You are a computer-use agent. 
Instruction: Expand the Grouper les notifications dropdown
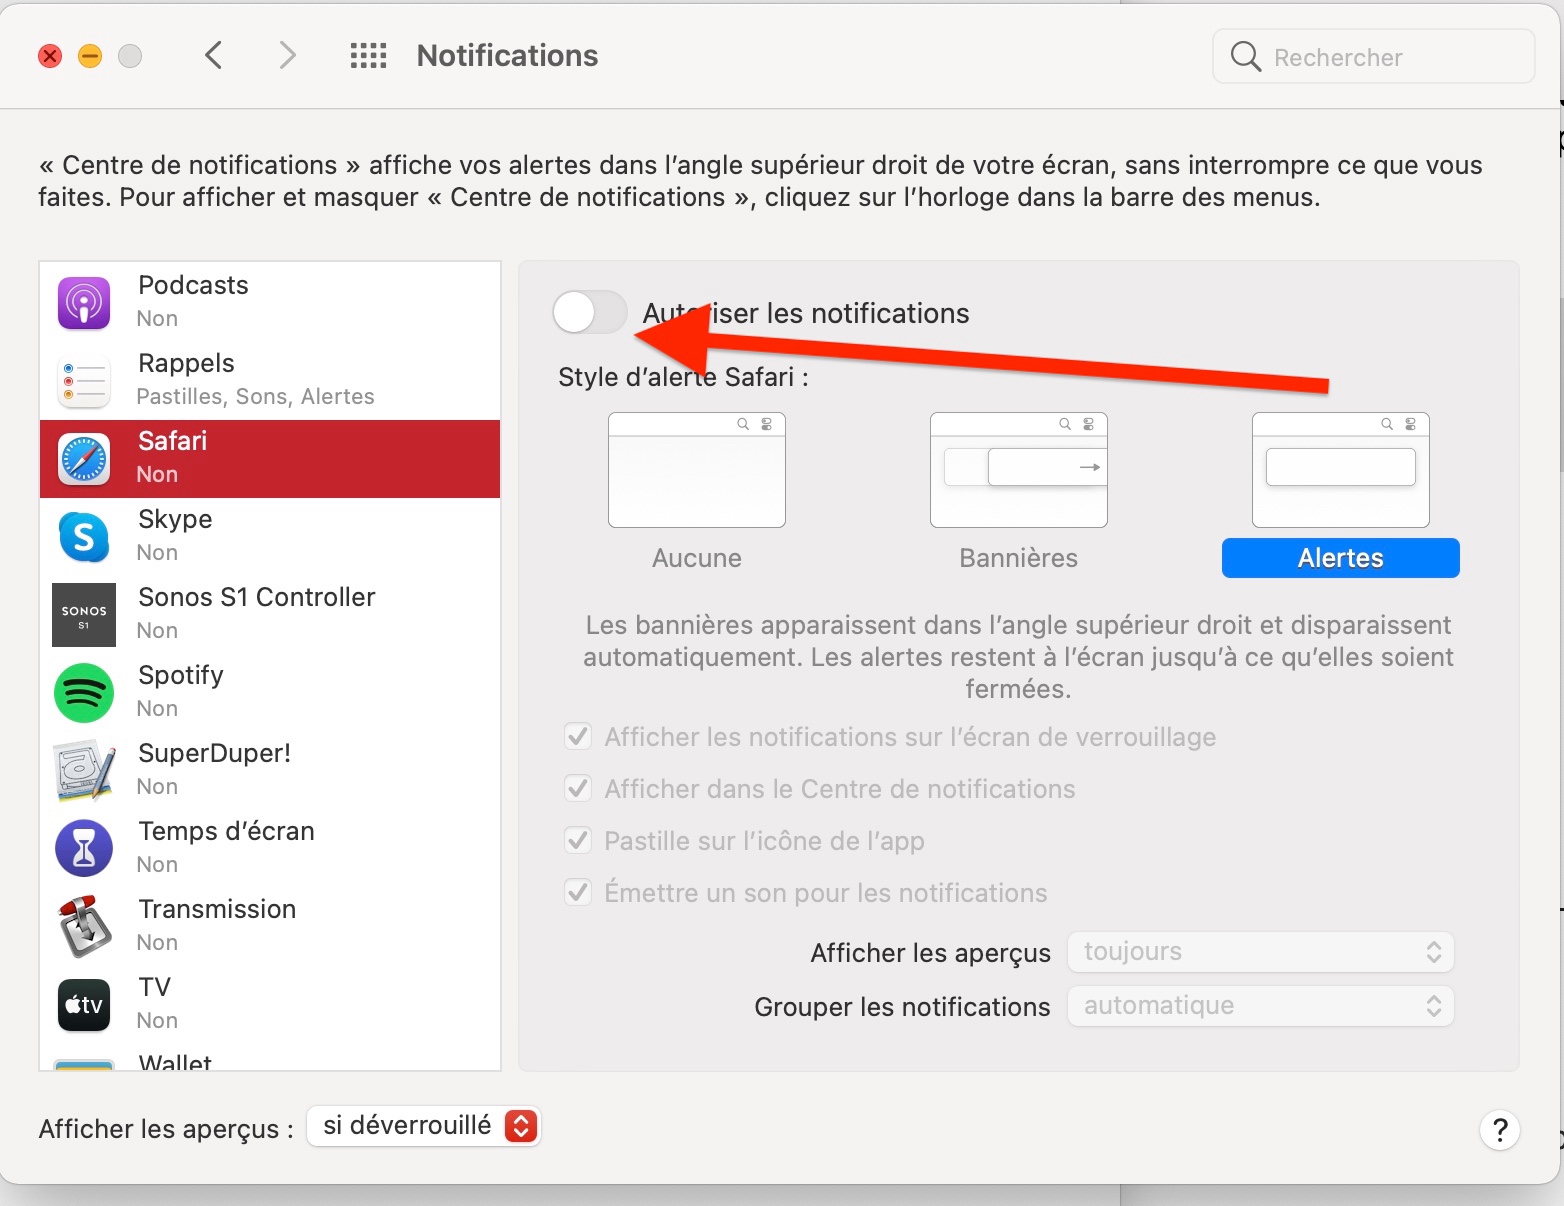pyautogui.click(x=1260, y=1006)
